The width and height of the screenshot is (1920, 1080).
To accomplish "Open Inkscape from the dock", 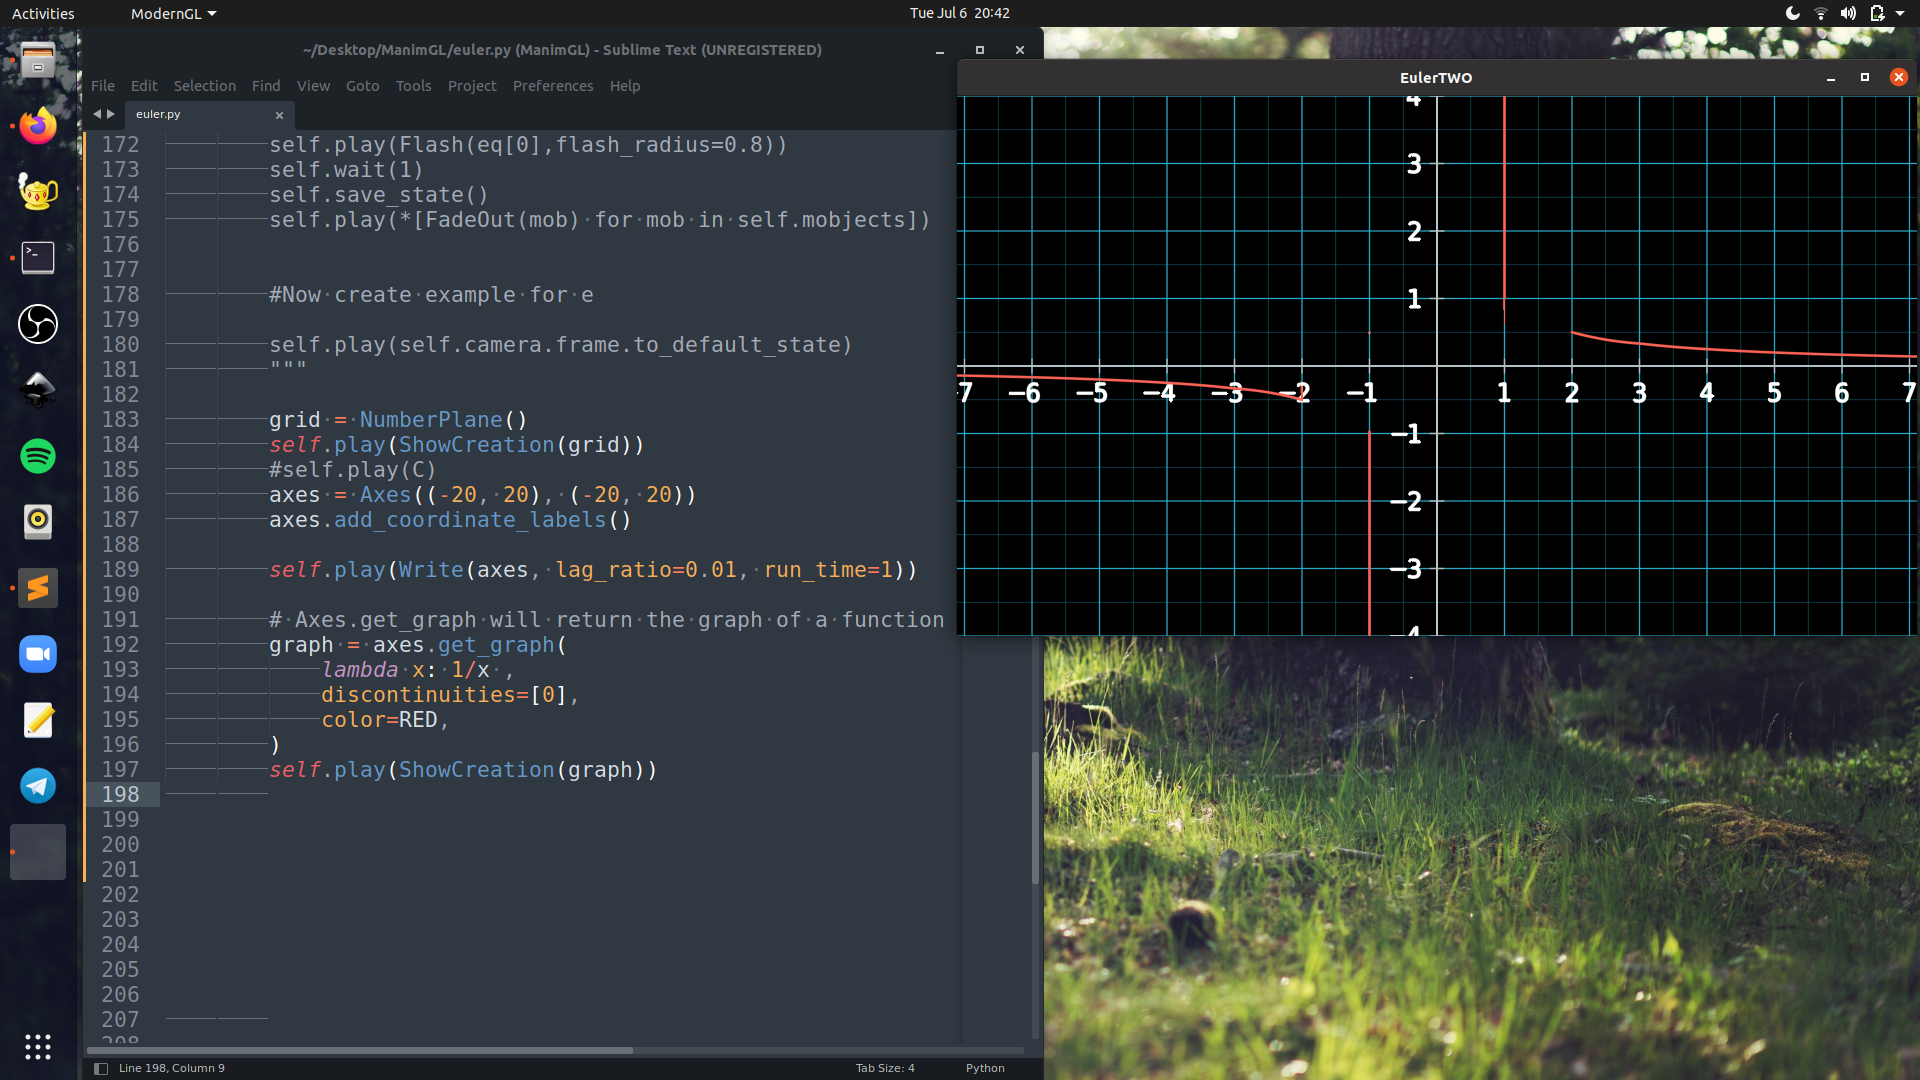I will tap(37, 390).
